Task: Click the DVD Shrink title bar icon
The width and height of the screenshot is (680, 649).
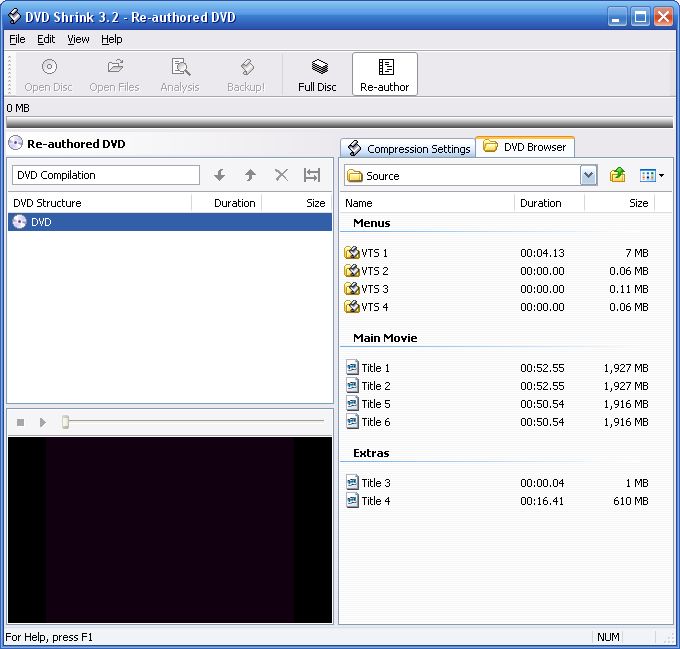Action: click(x=14, y=16)
